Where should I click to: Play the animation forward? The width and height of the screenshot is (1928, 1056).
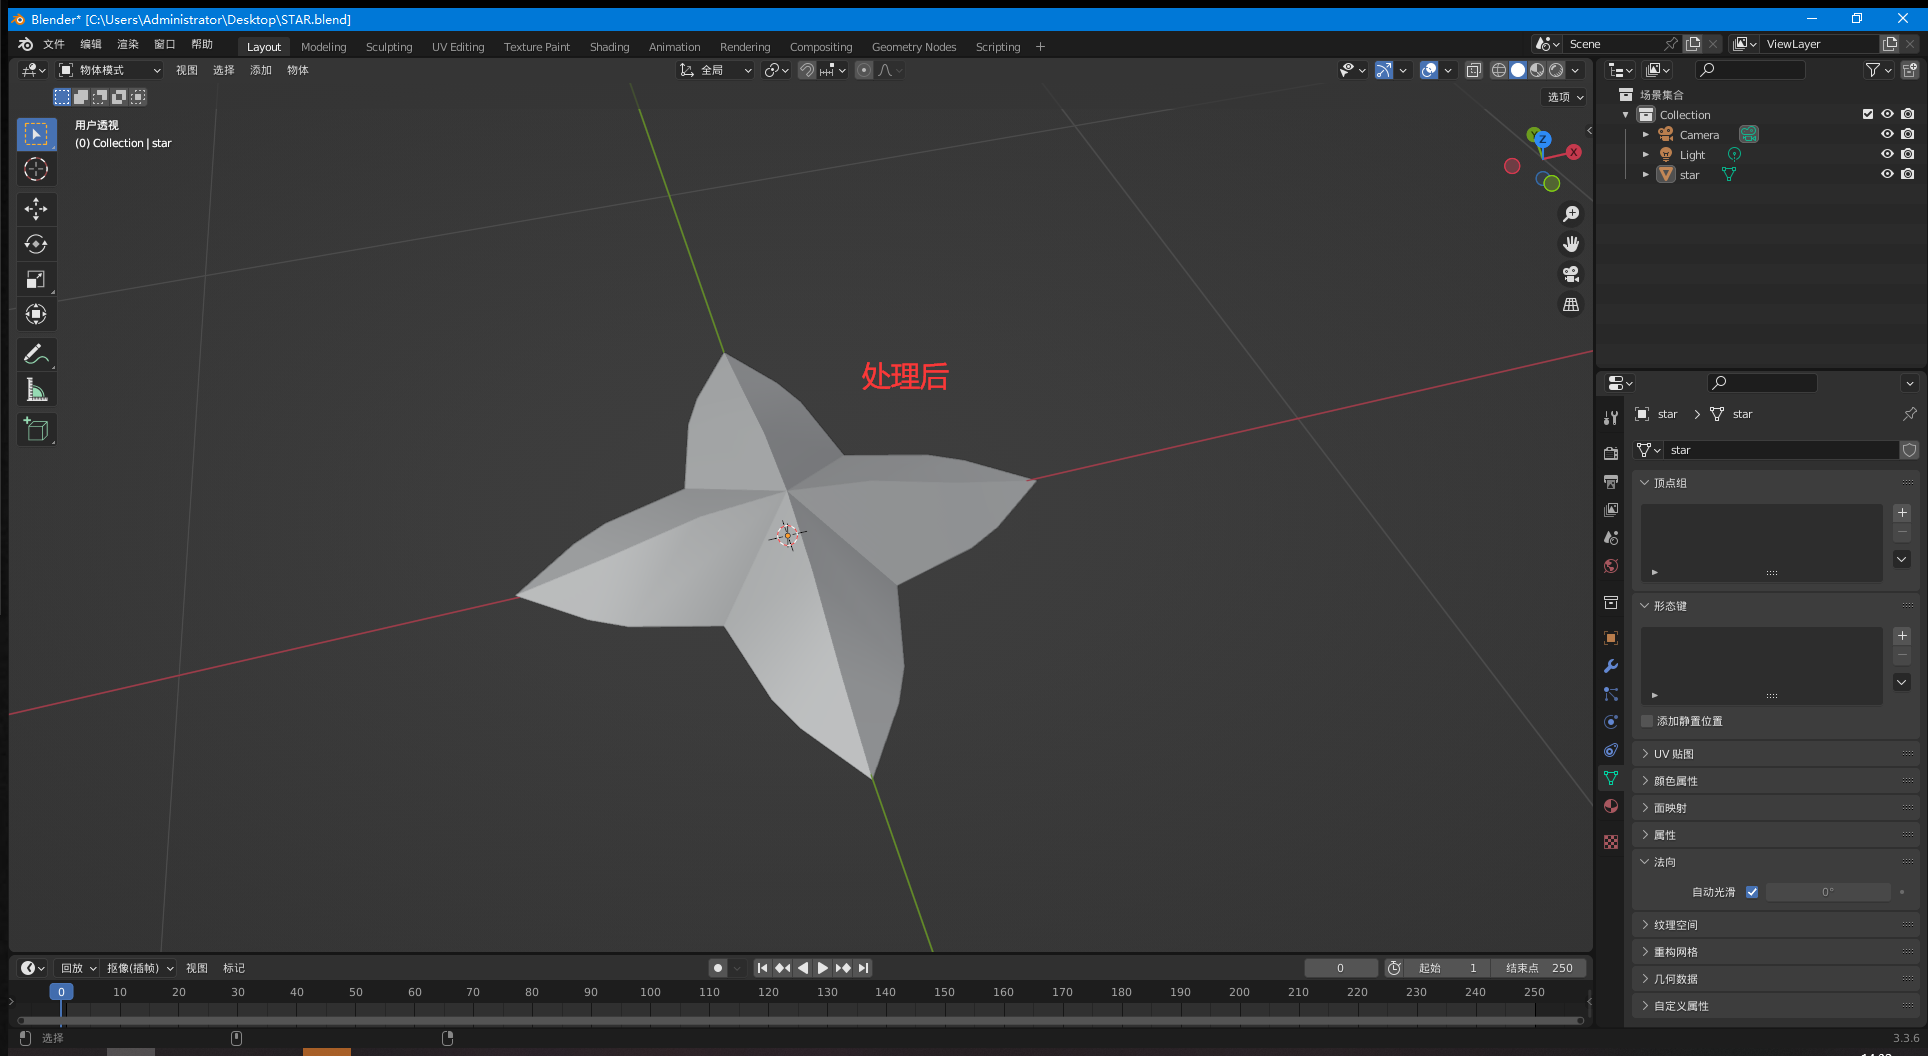tap(823, 968)
